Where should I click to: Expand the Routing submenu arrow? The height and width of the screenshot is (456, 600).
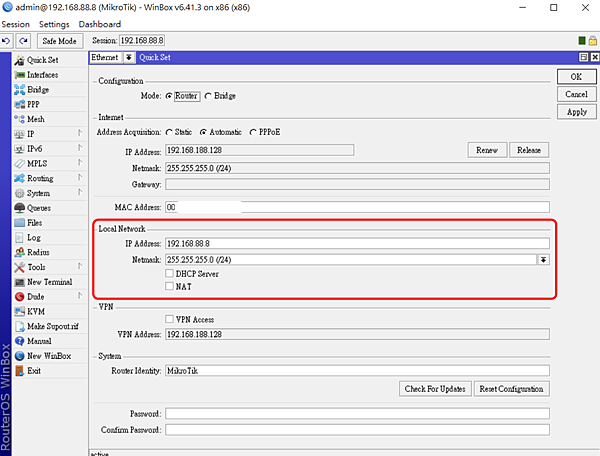coord(80,178)
